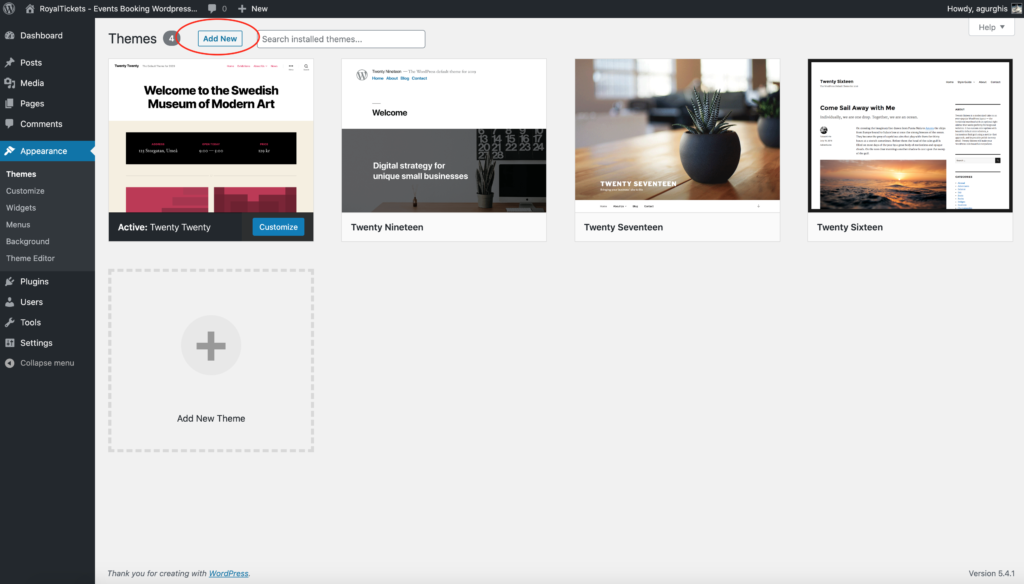Follow the WordPress link in footer
Viewport: 1024px width, 584px height.
coord(229,574)
